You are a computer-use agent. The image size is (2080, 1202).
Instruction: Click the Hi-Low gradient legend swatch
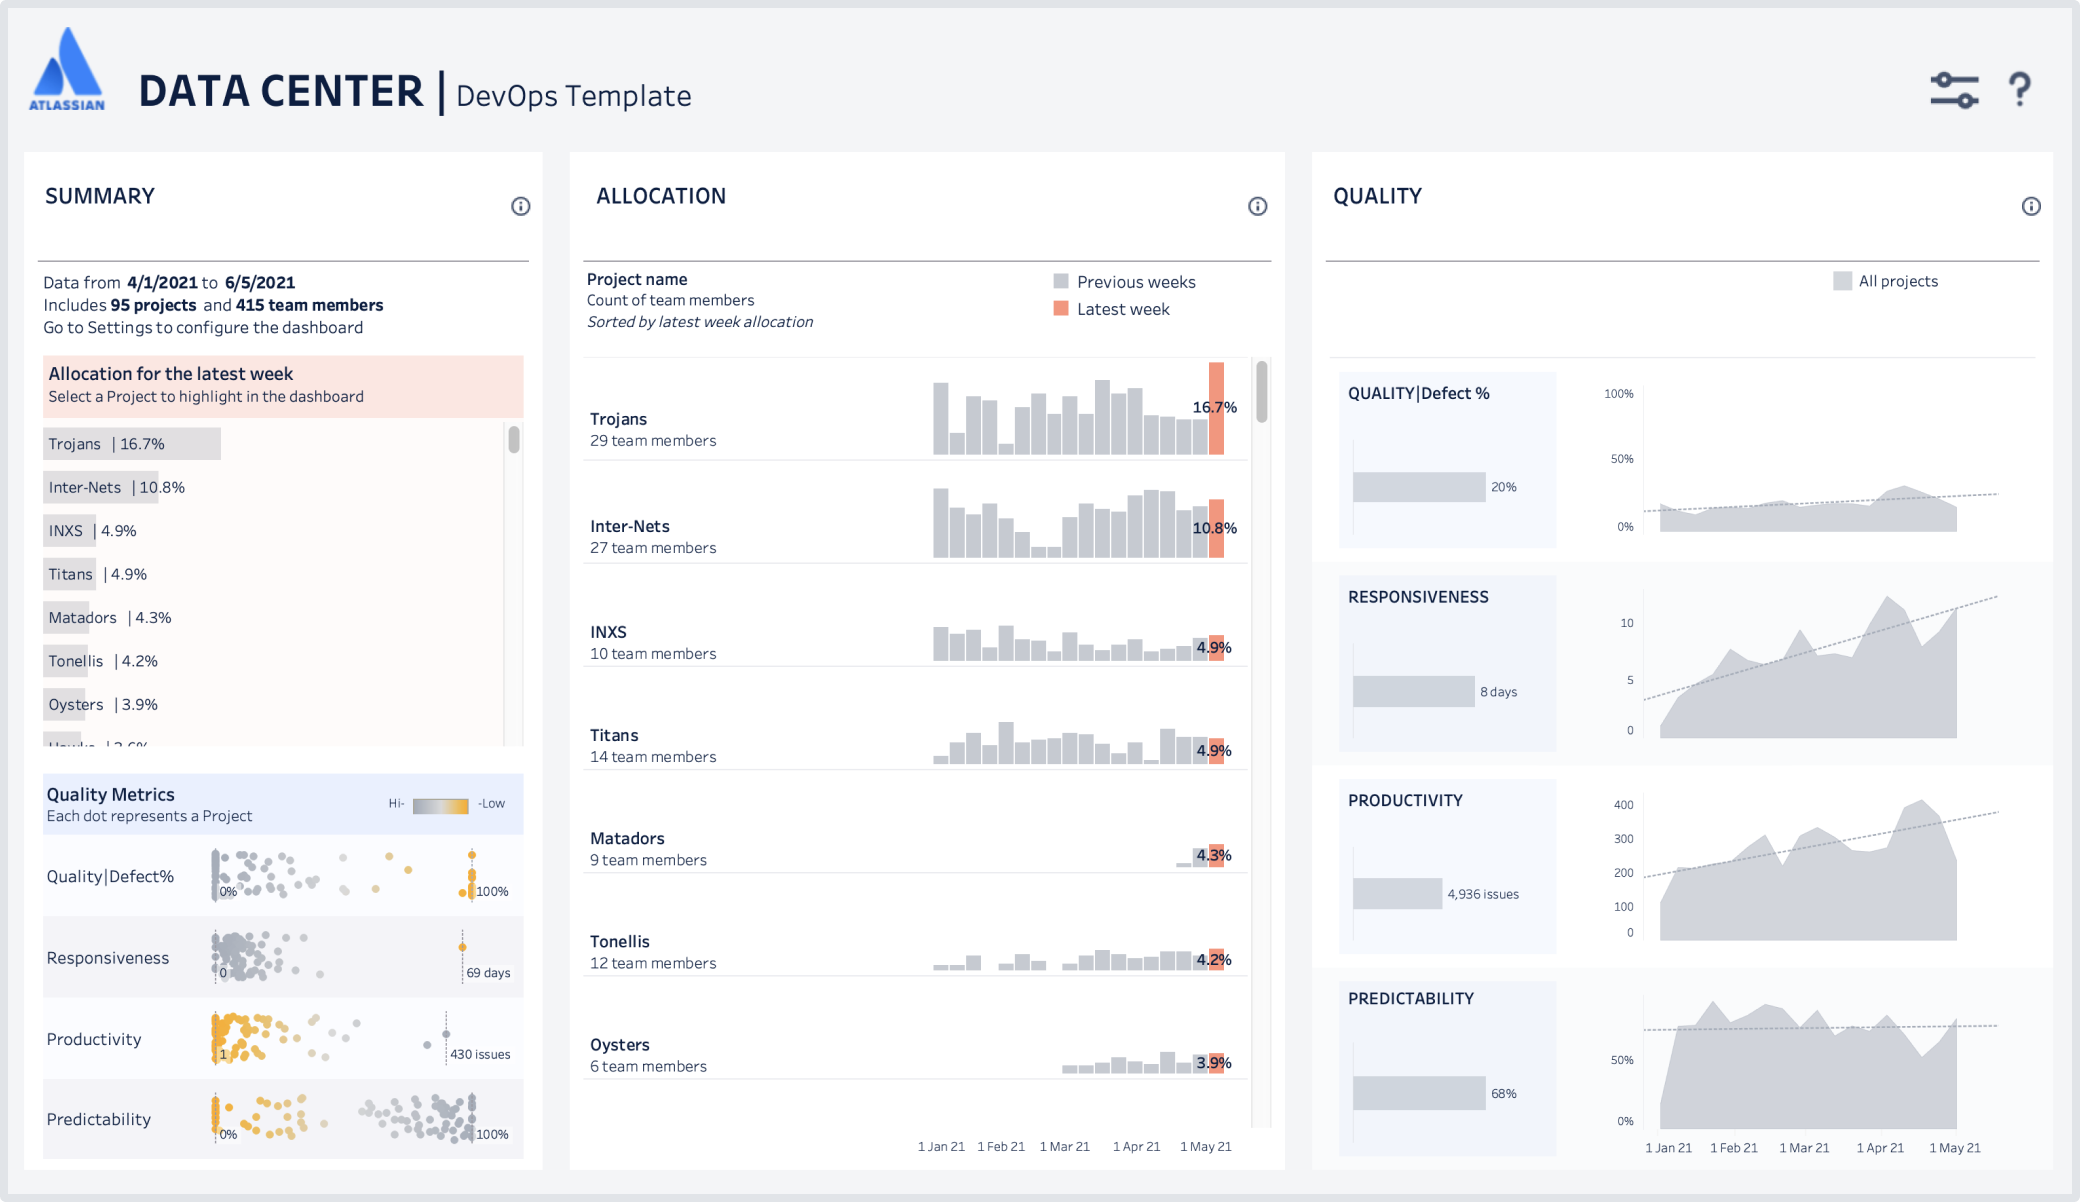click(440, 805)
